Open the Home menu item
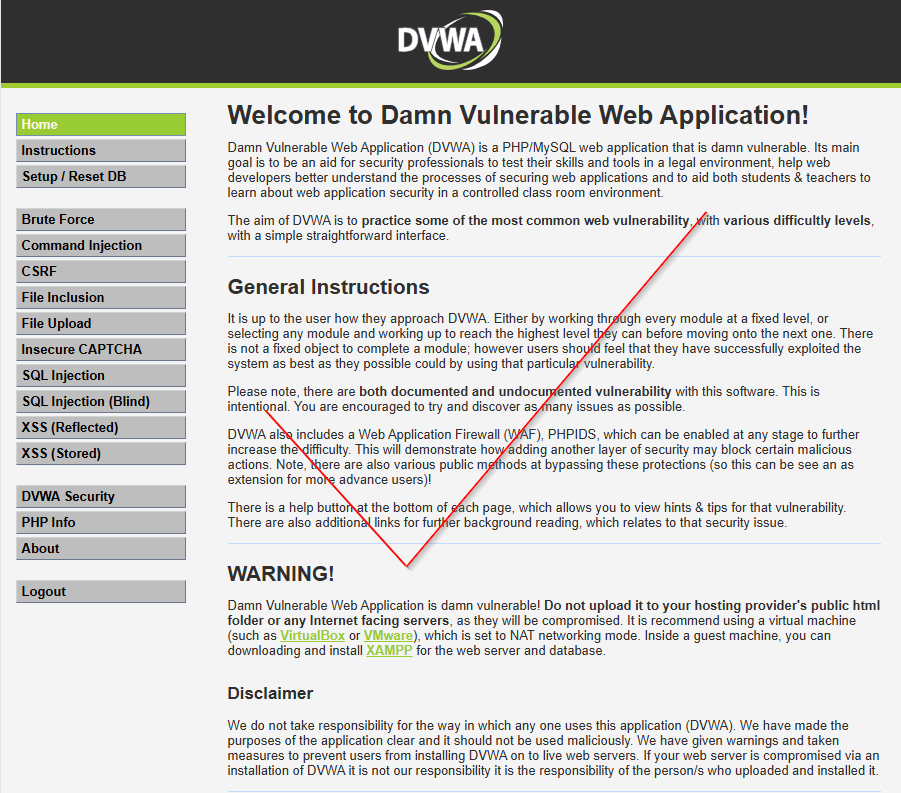Viewport: 901px width, 793px height. click(101, 125)
